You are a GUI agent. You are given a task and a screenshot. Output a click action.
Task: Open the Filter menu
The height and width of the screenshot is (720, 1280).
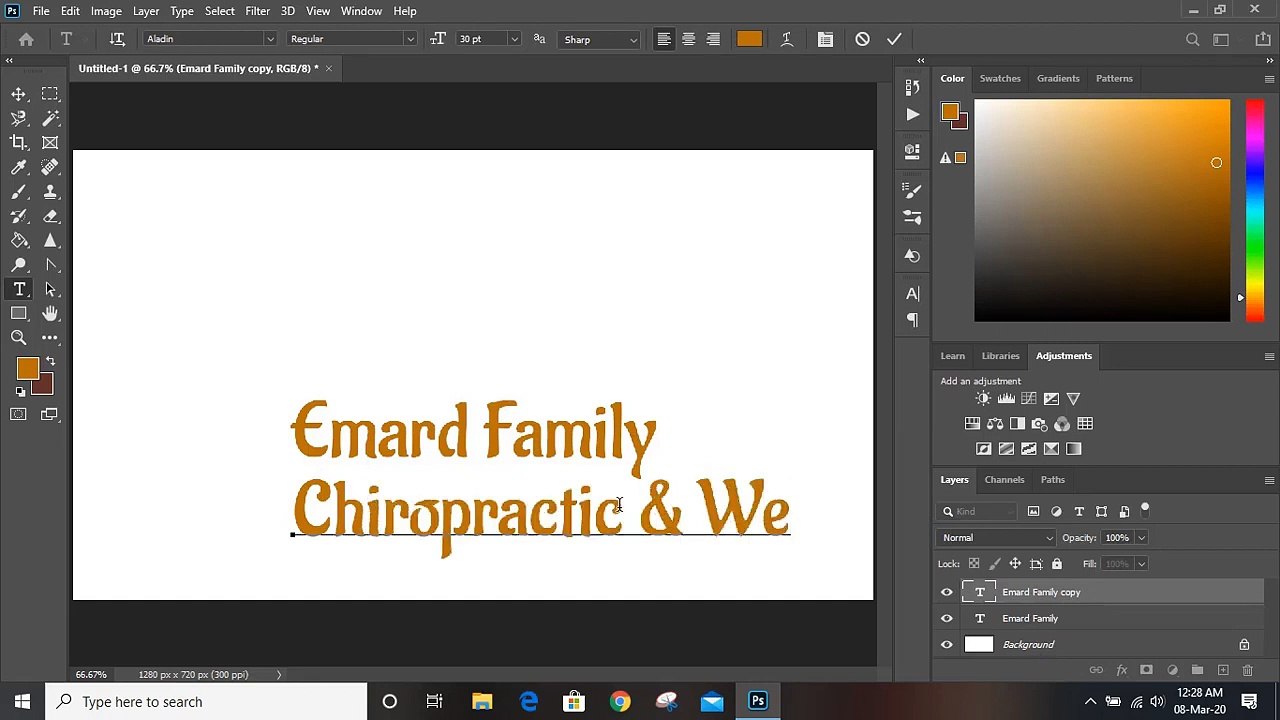tap(257, 11)
